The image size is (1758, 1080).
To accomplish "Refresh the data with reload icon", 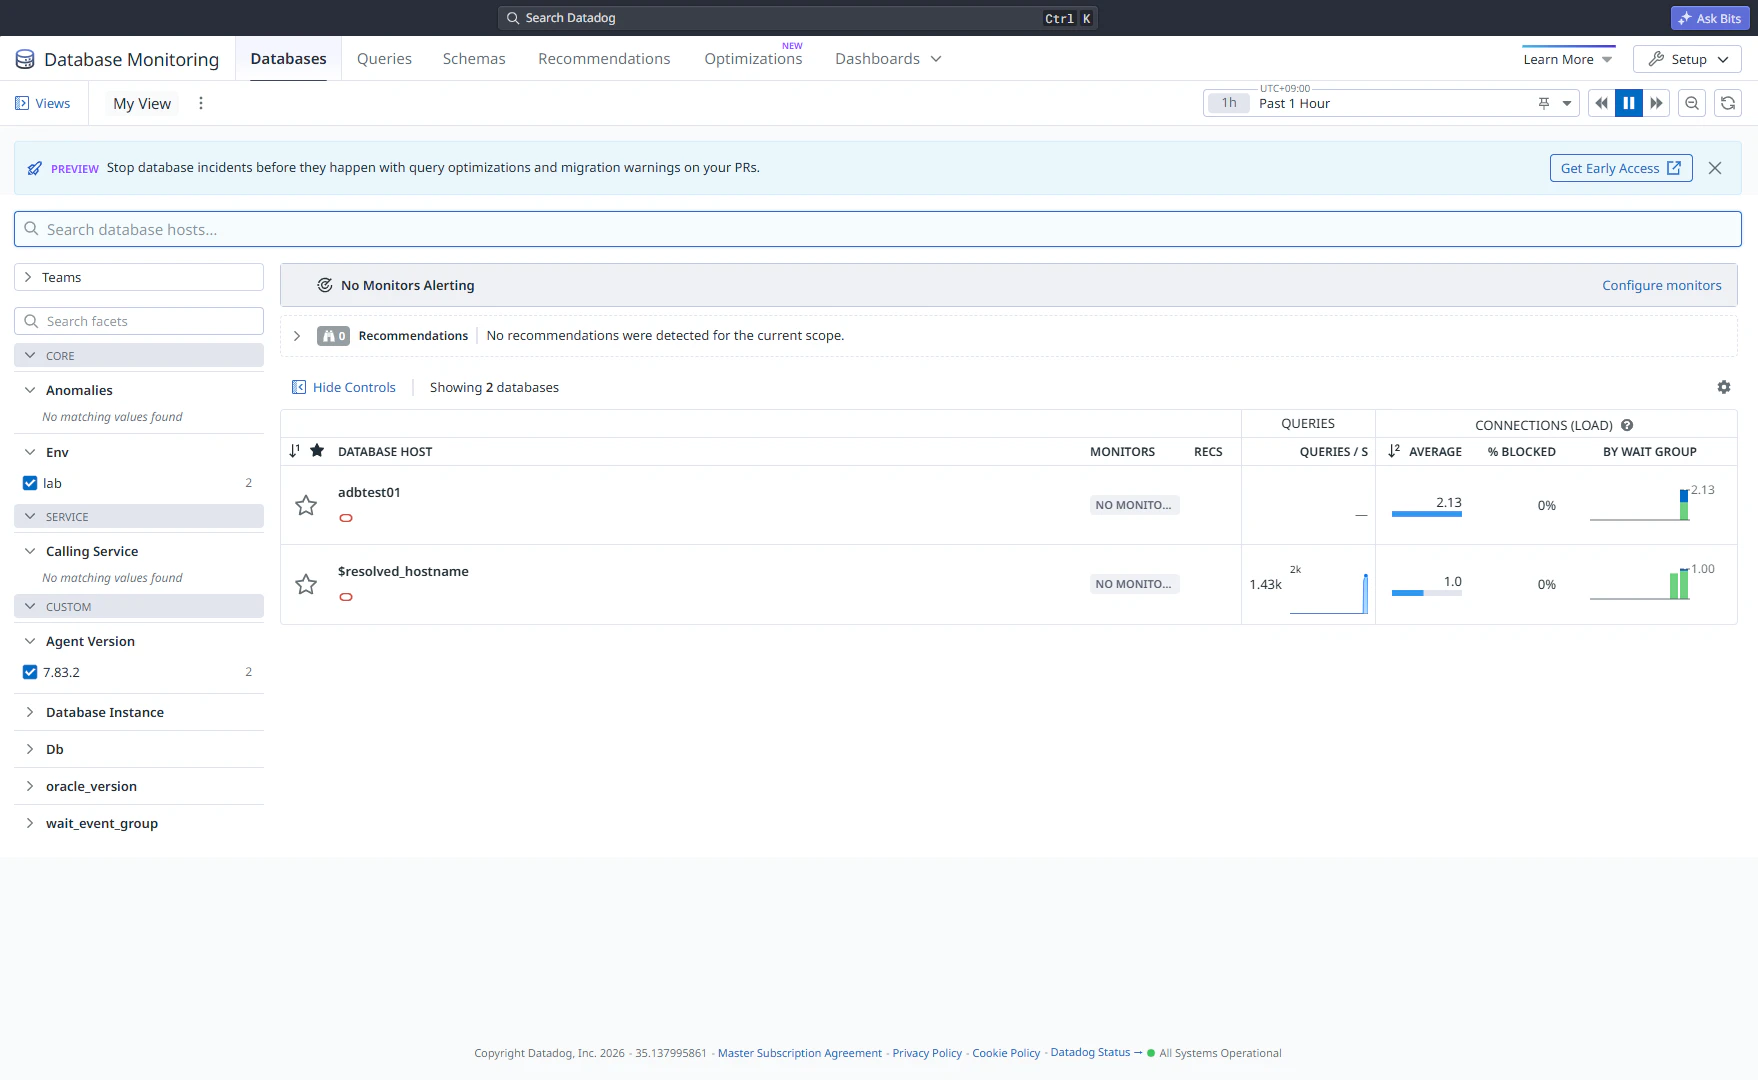I will click(x=1728, y=103).
